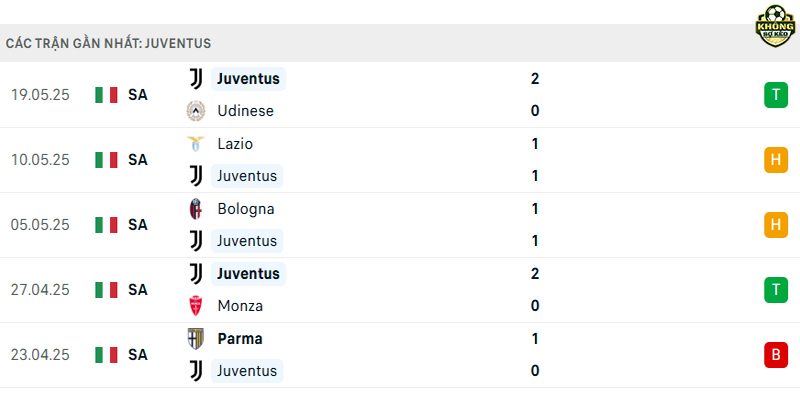The image size is (800, 400).
Task: Open the Lazio team link
Action: pos(235,144)
